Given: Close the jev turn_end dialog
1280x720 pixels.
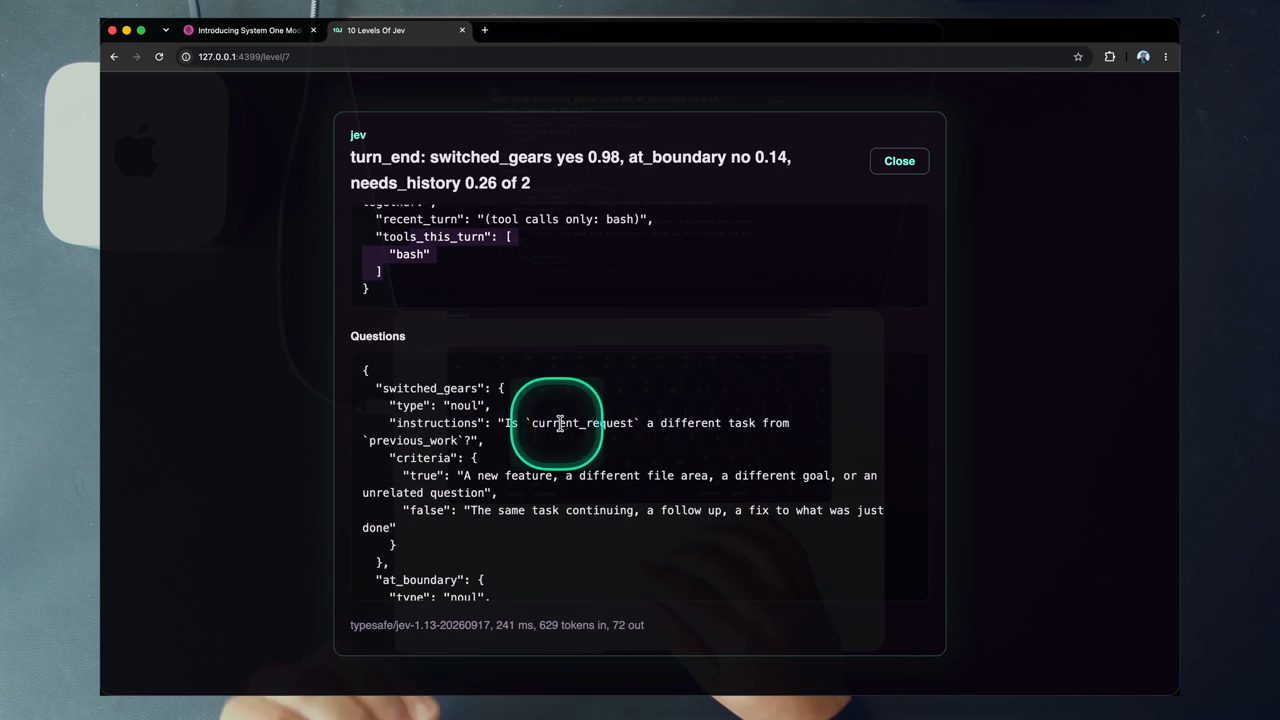Looking at the screenshot, I should click(x=899, y=161).
